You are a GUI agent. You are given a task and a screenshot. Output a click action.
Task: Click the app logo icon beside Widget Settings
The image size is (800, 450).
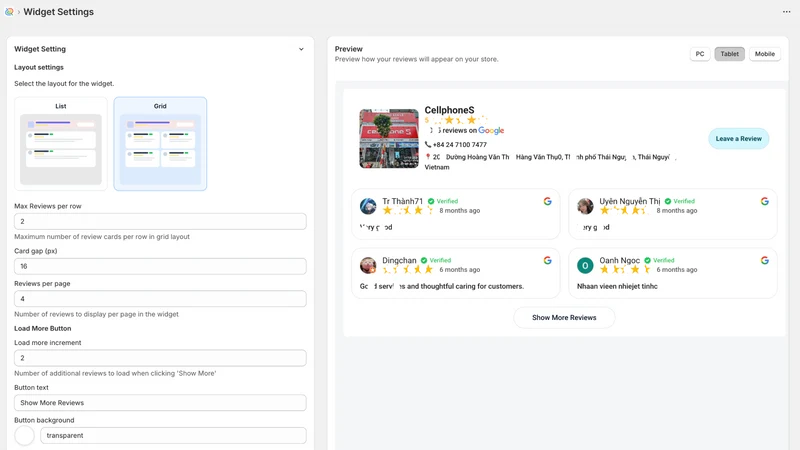9,12
